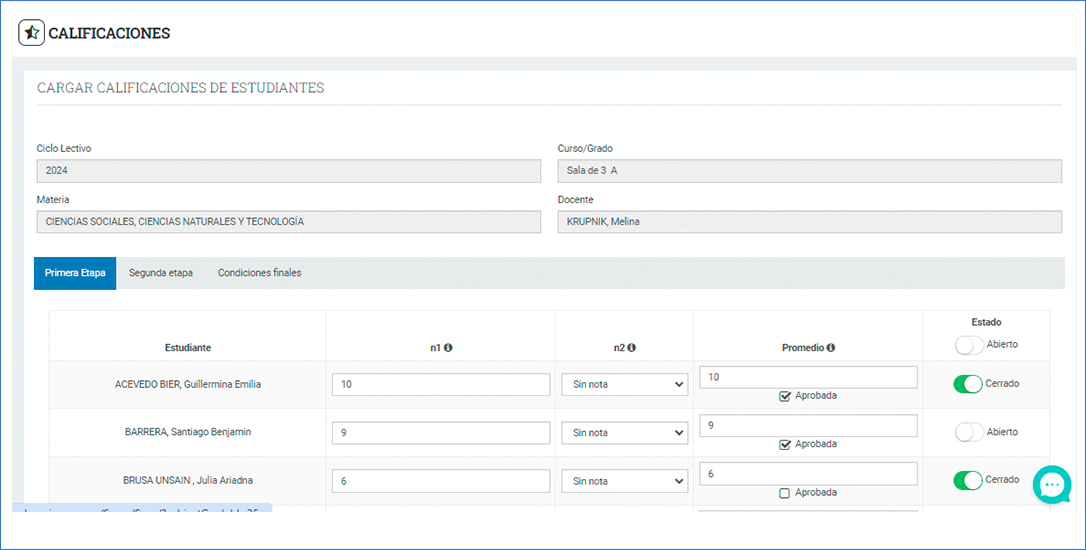Switch to the Segunda etapa tab
Image resolution: width=1086 pixels, height=550 pixels.
[161, 273]
